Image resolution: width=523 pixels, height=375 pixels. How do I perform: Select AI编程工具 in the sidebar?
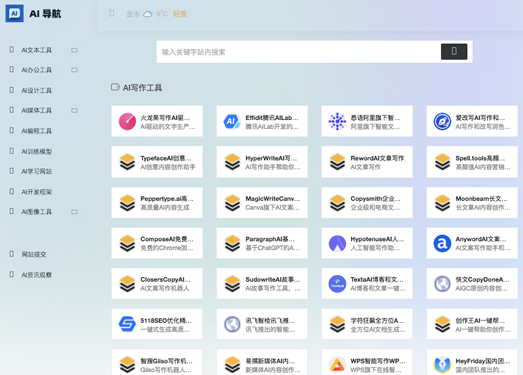tap(36, 131)
